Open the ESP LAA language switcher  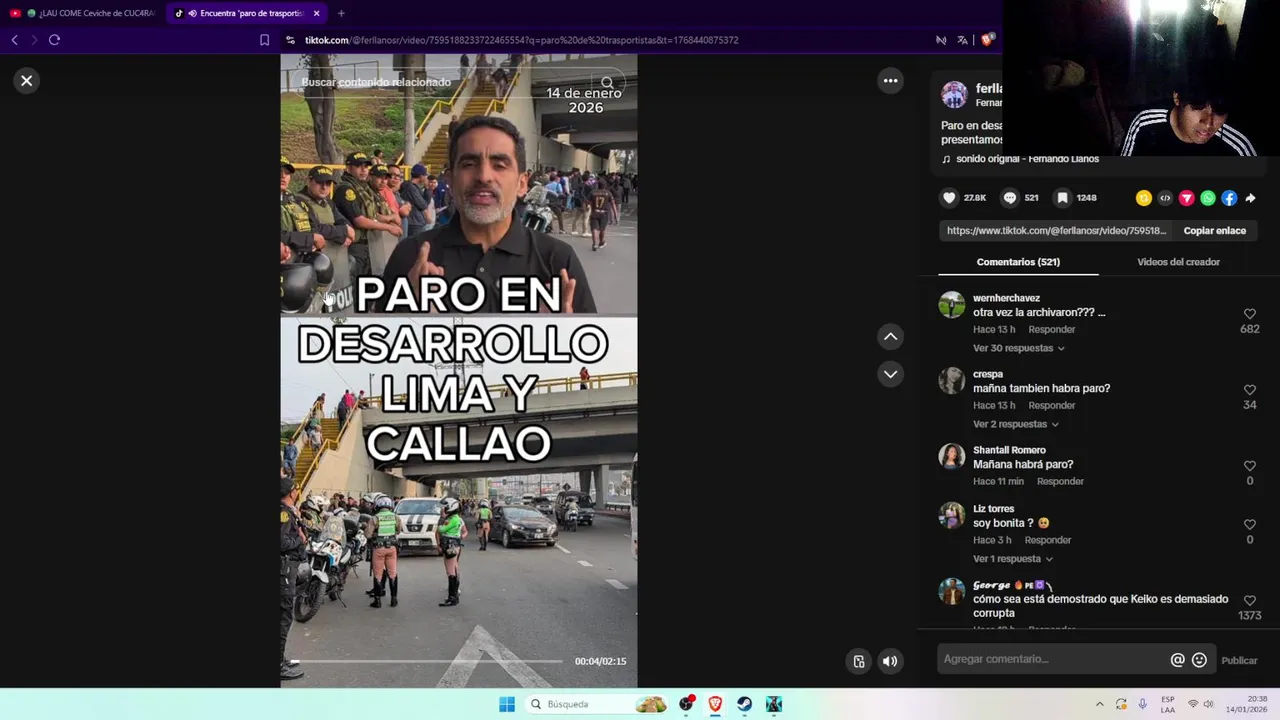(1167, 704)
